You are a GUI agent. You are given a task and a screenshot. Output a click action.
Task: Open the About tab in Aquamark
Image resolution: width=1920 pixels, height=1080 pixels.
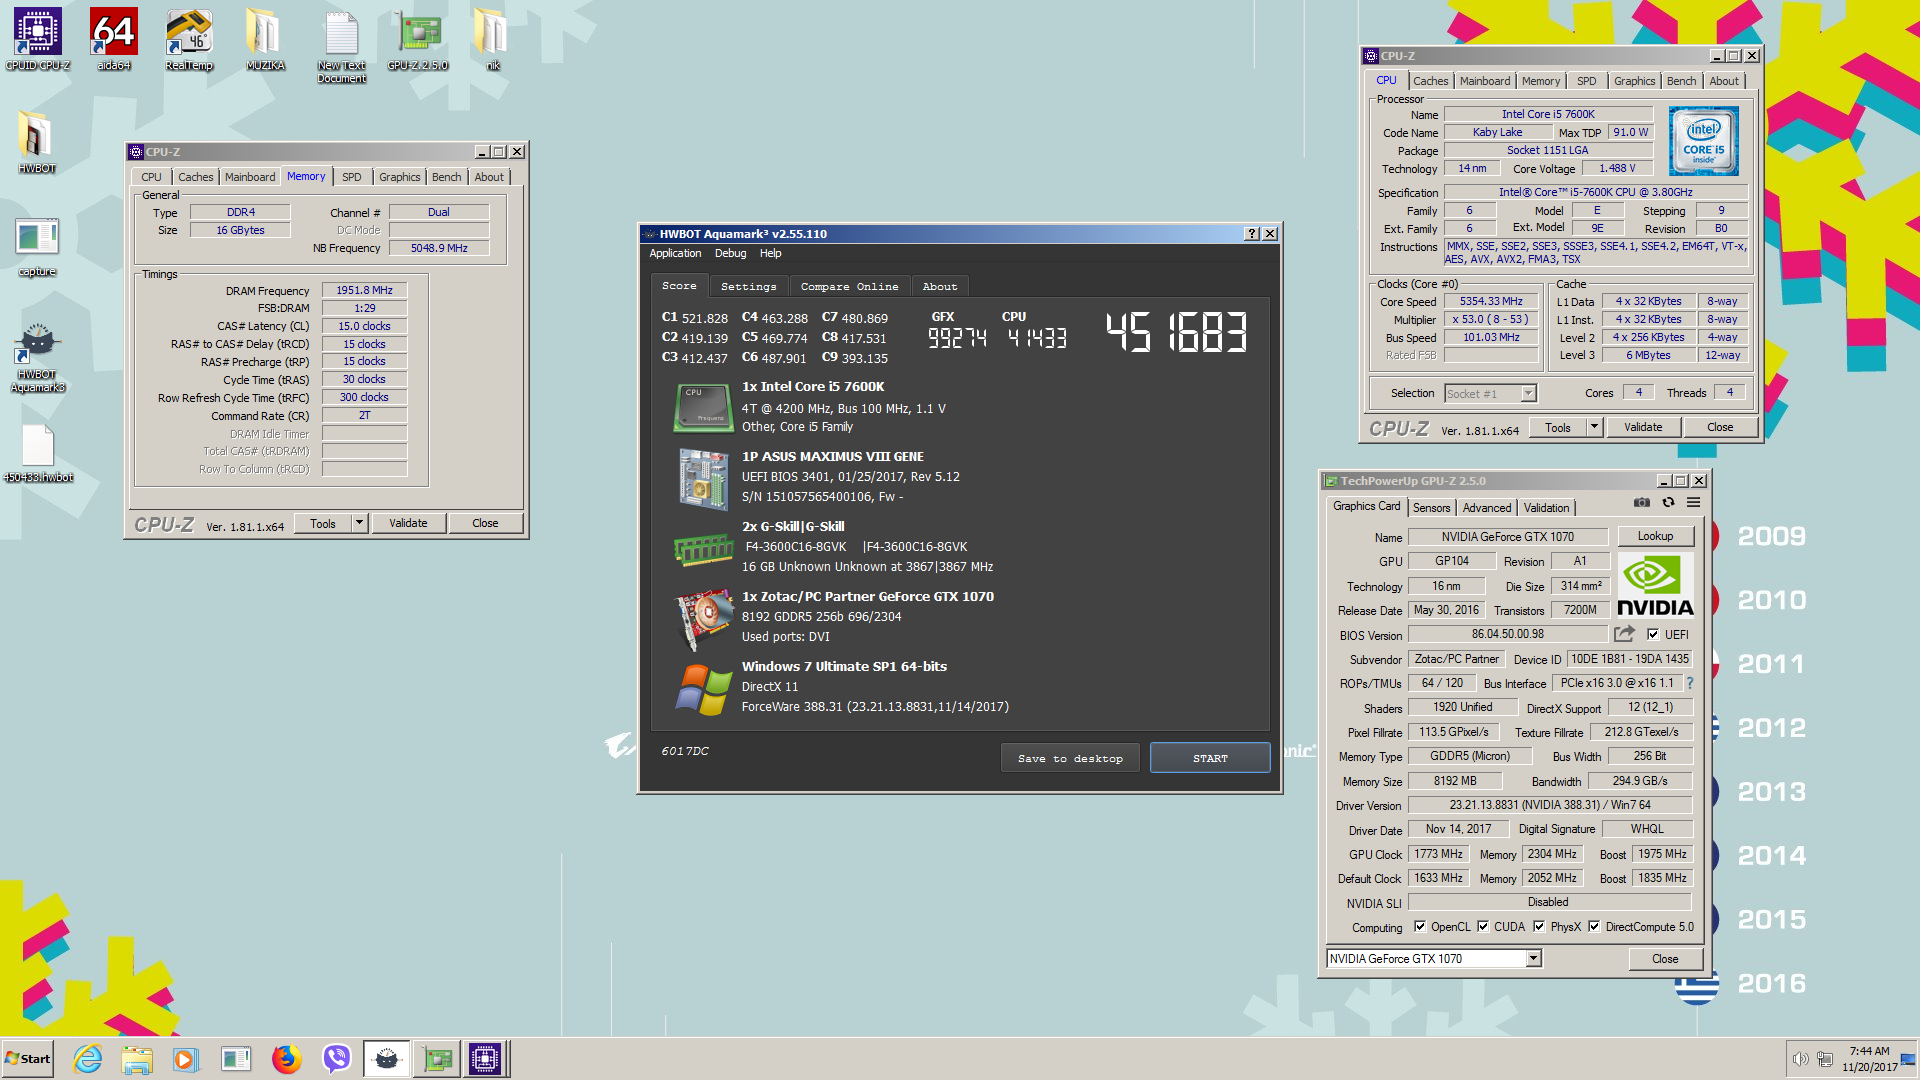coord(939,286)
